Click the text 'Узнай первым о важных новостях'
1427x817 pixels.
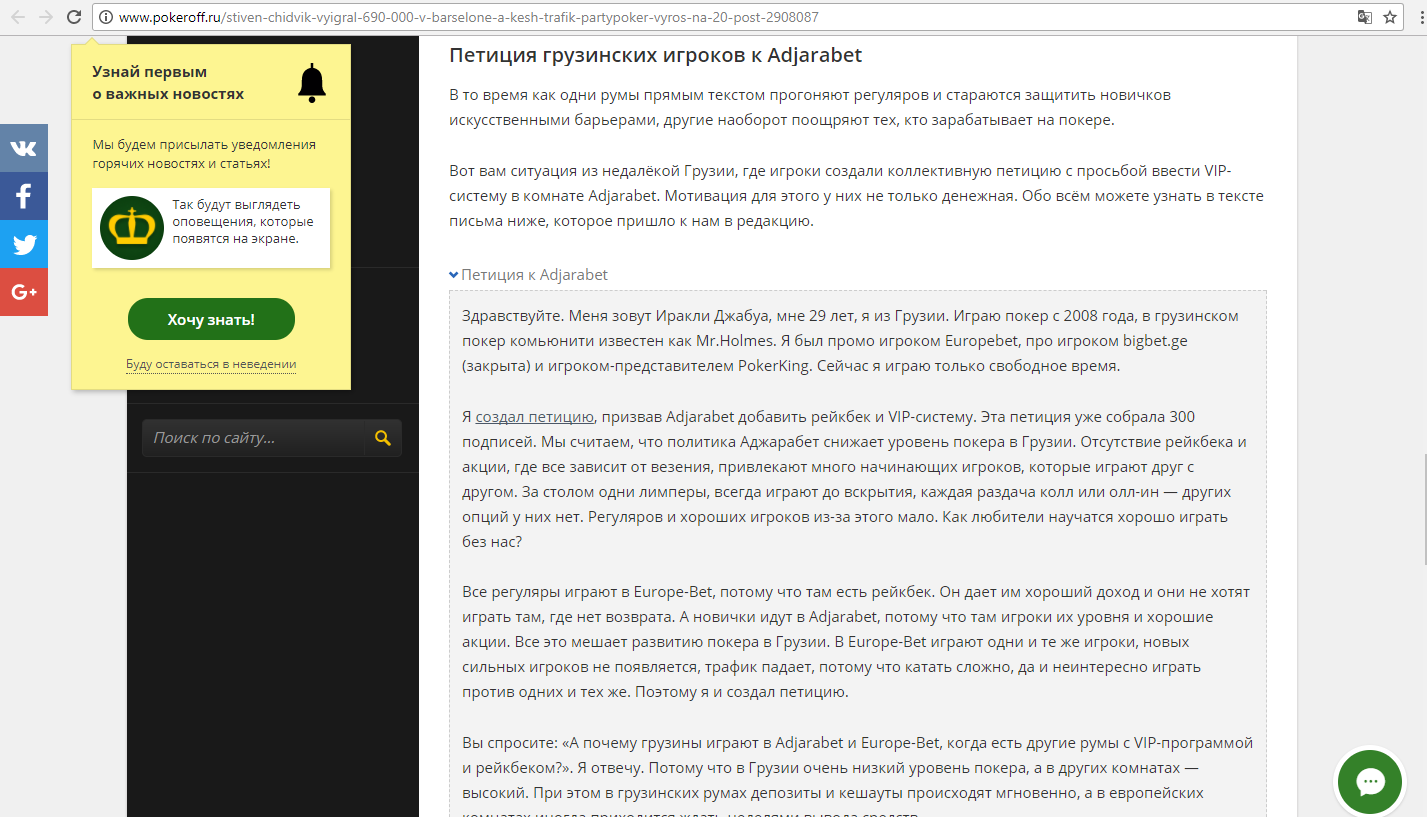pos(168,83)
